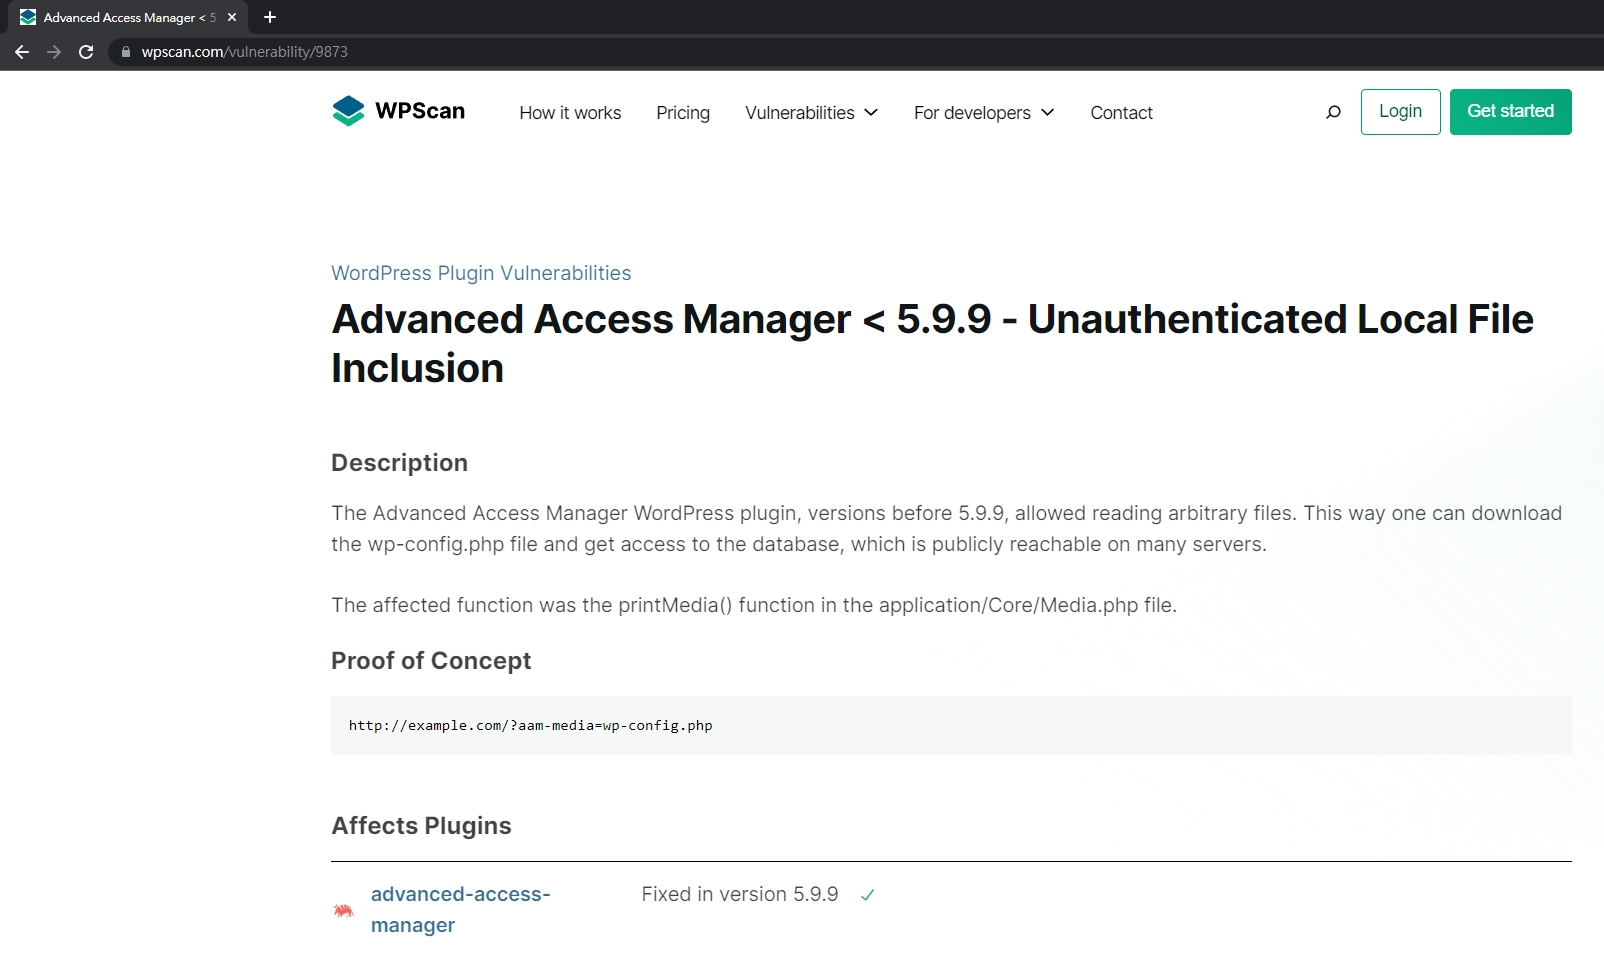The image size is (1604, 956).
Task: Click the page title about Local File Inclusion
Action: (x=932, y=344)
